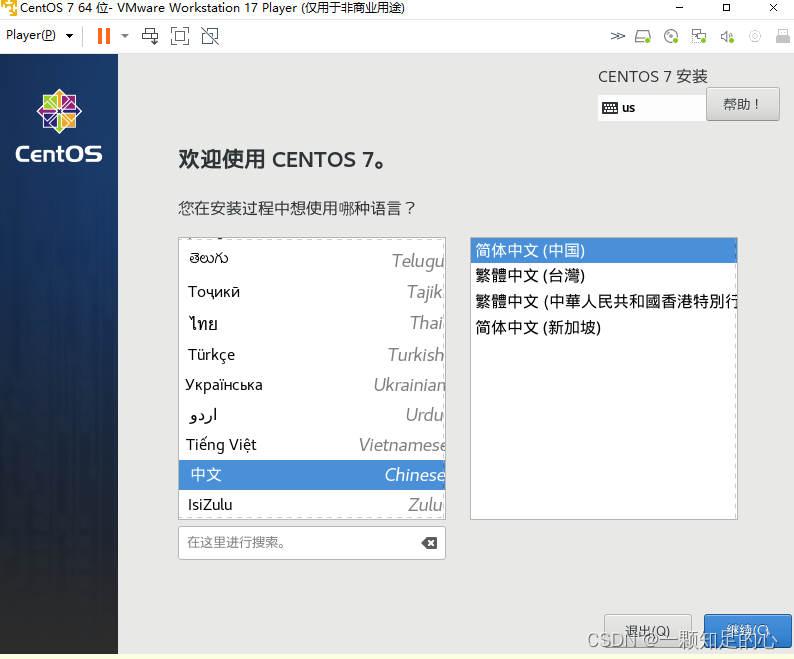Click the hard disk device icon

[643, 36]
